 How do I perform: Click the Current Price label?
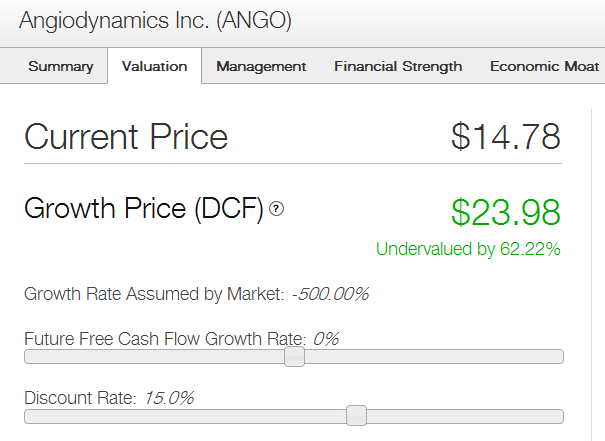pos(126,137)
